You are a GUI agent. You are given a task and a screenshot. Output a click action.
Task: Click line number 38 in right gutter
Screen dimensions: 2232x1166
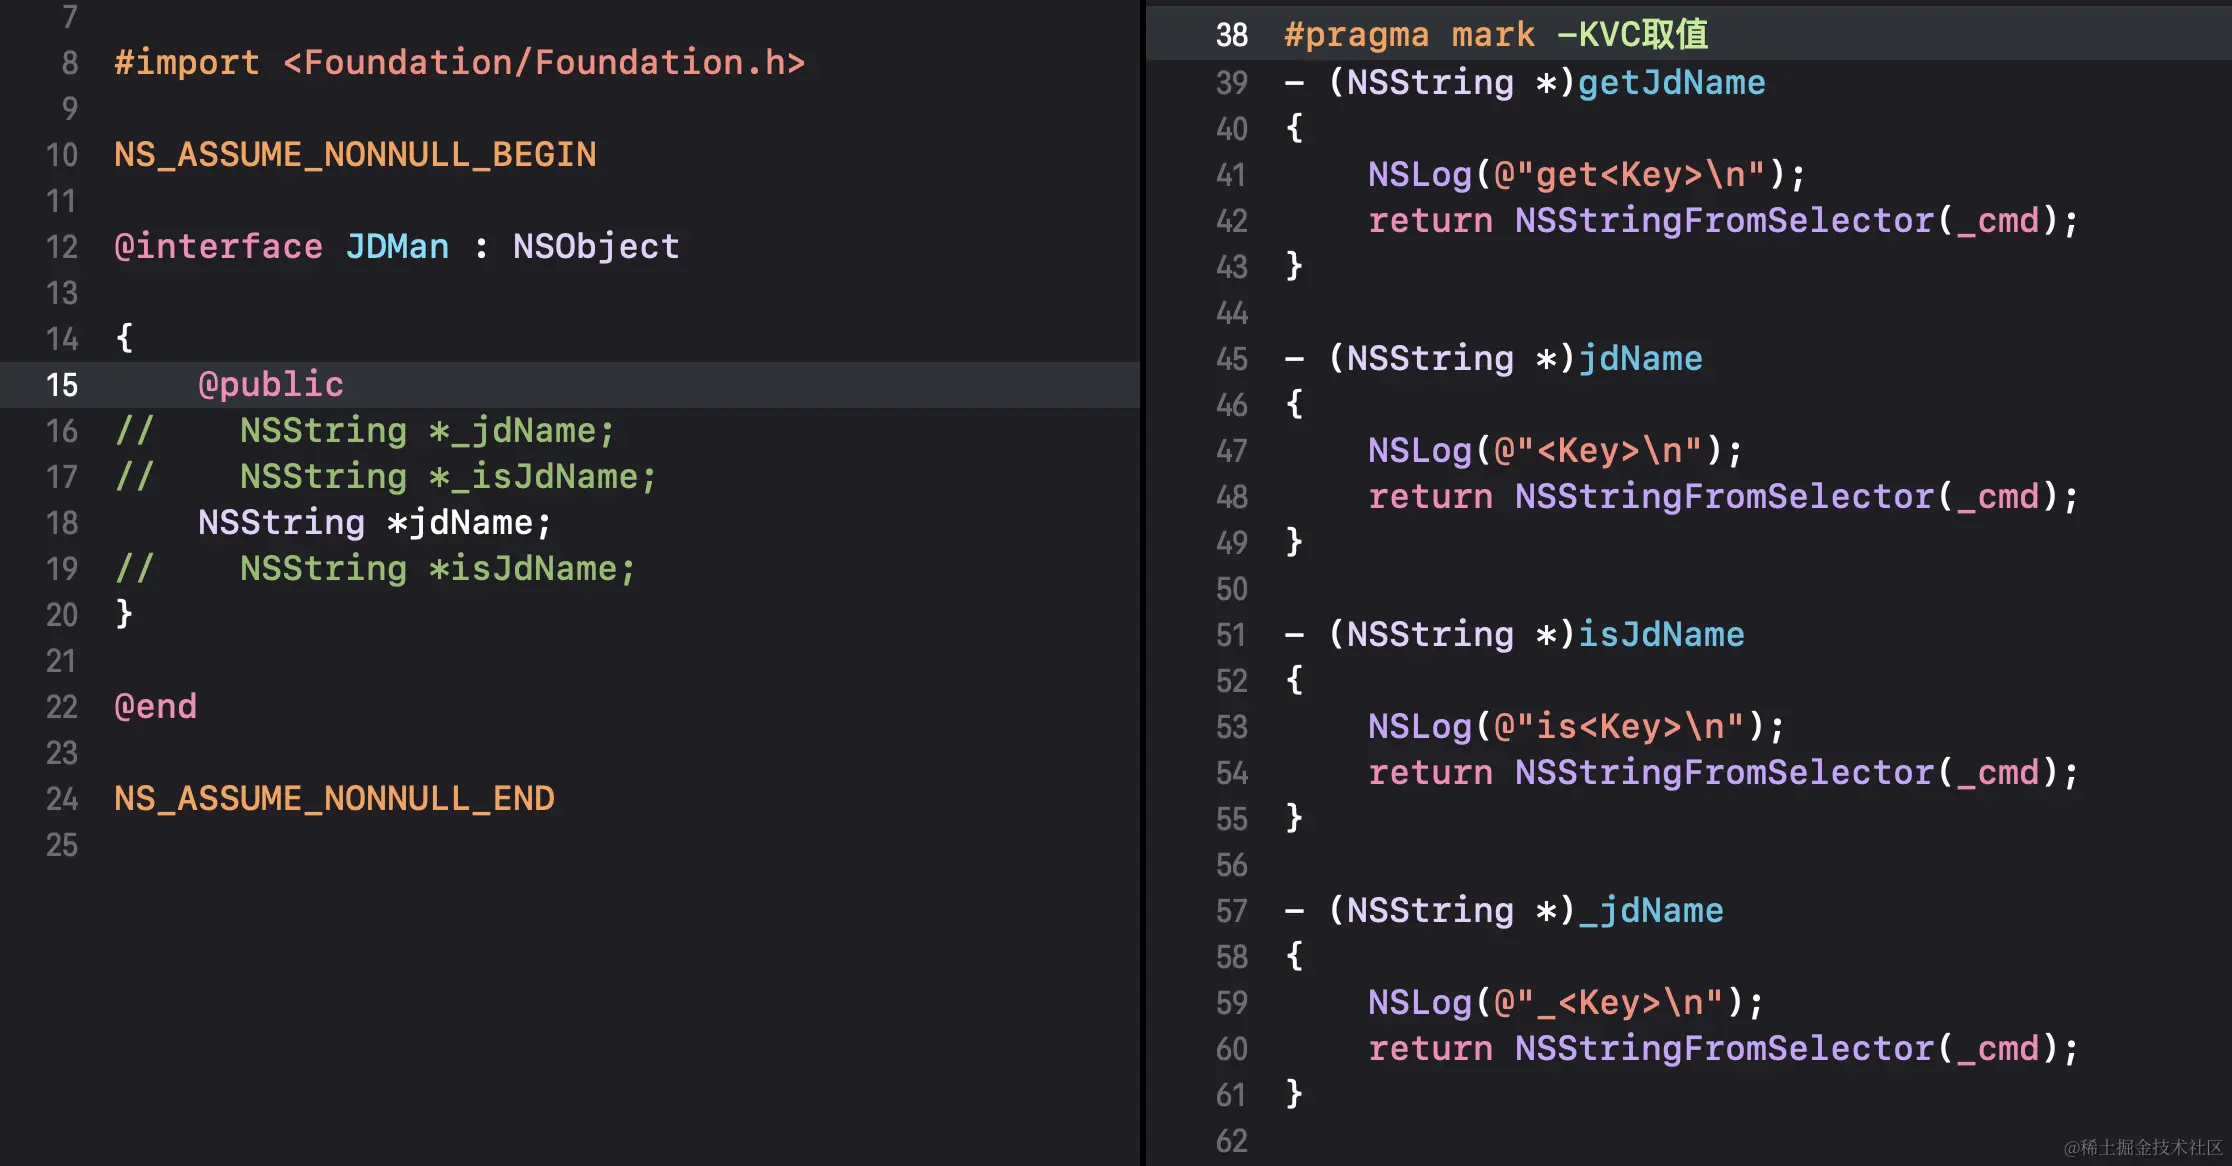[x=1231, y=35]
